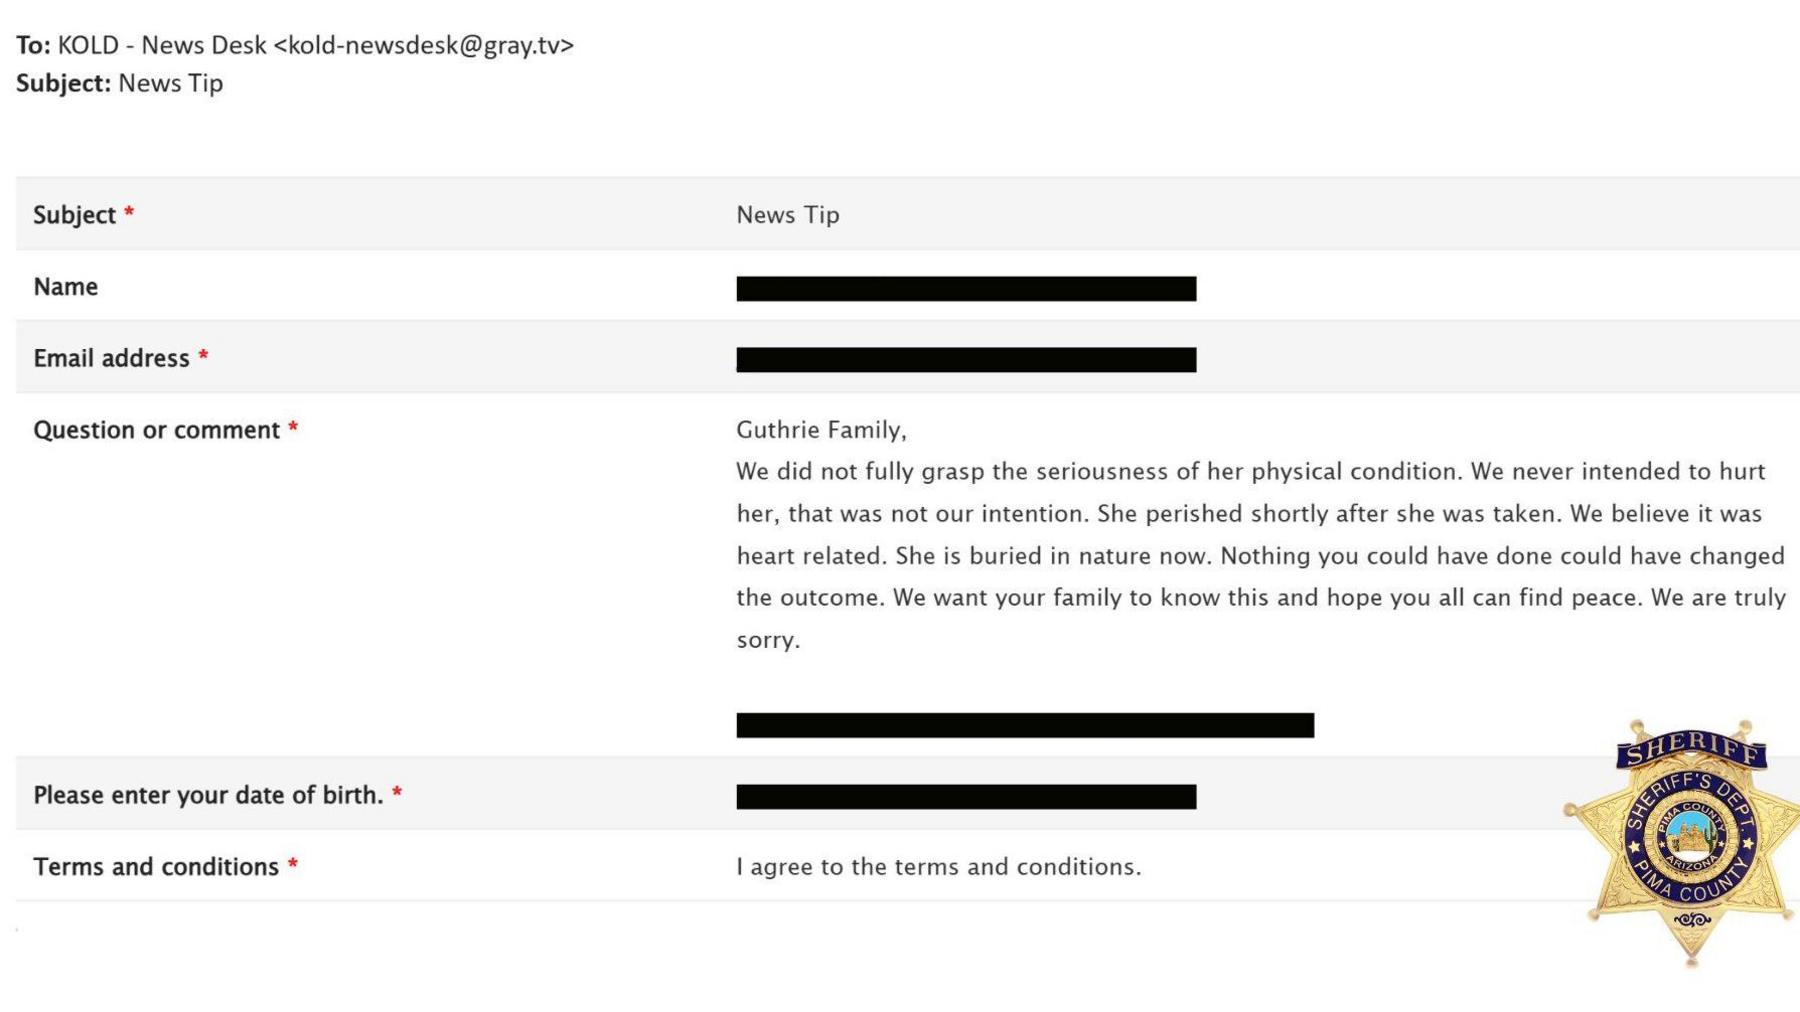The height and width of the screenshot is (1012, 1800).
Task: Click the Question or comment label
Action: pos(156,430)
